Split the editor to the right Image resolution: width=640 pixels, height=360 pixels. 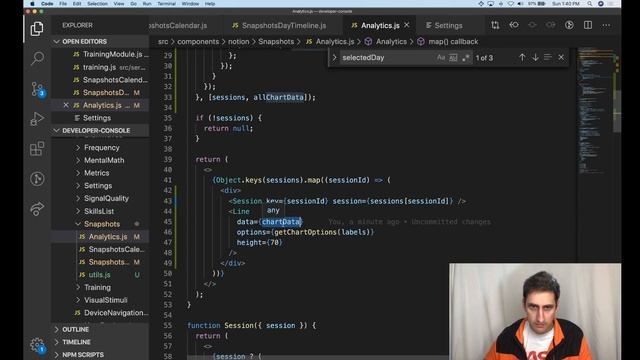click(588, 25)
